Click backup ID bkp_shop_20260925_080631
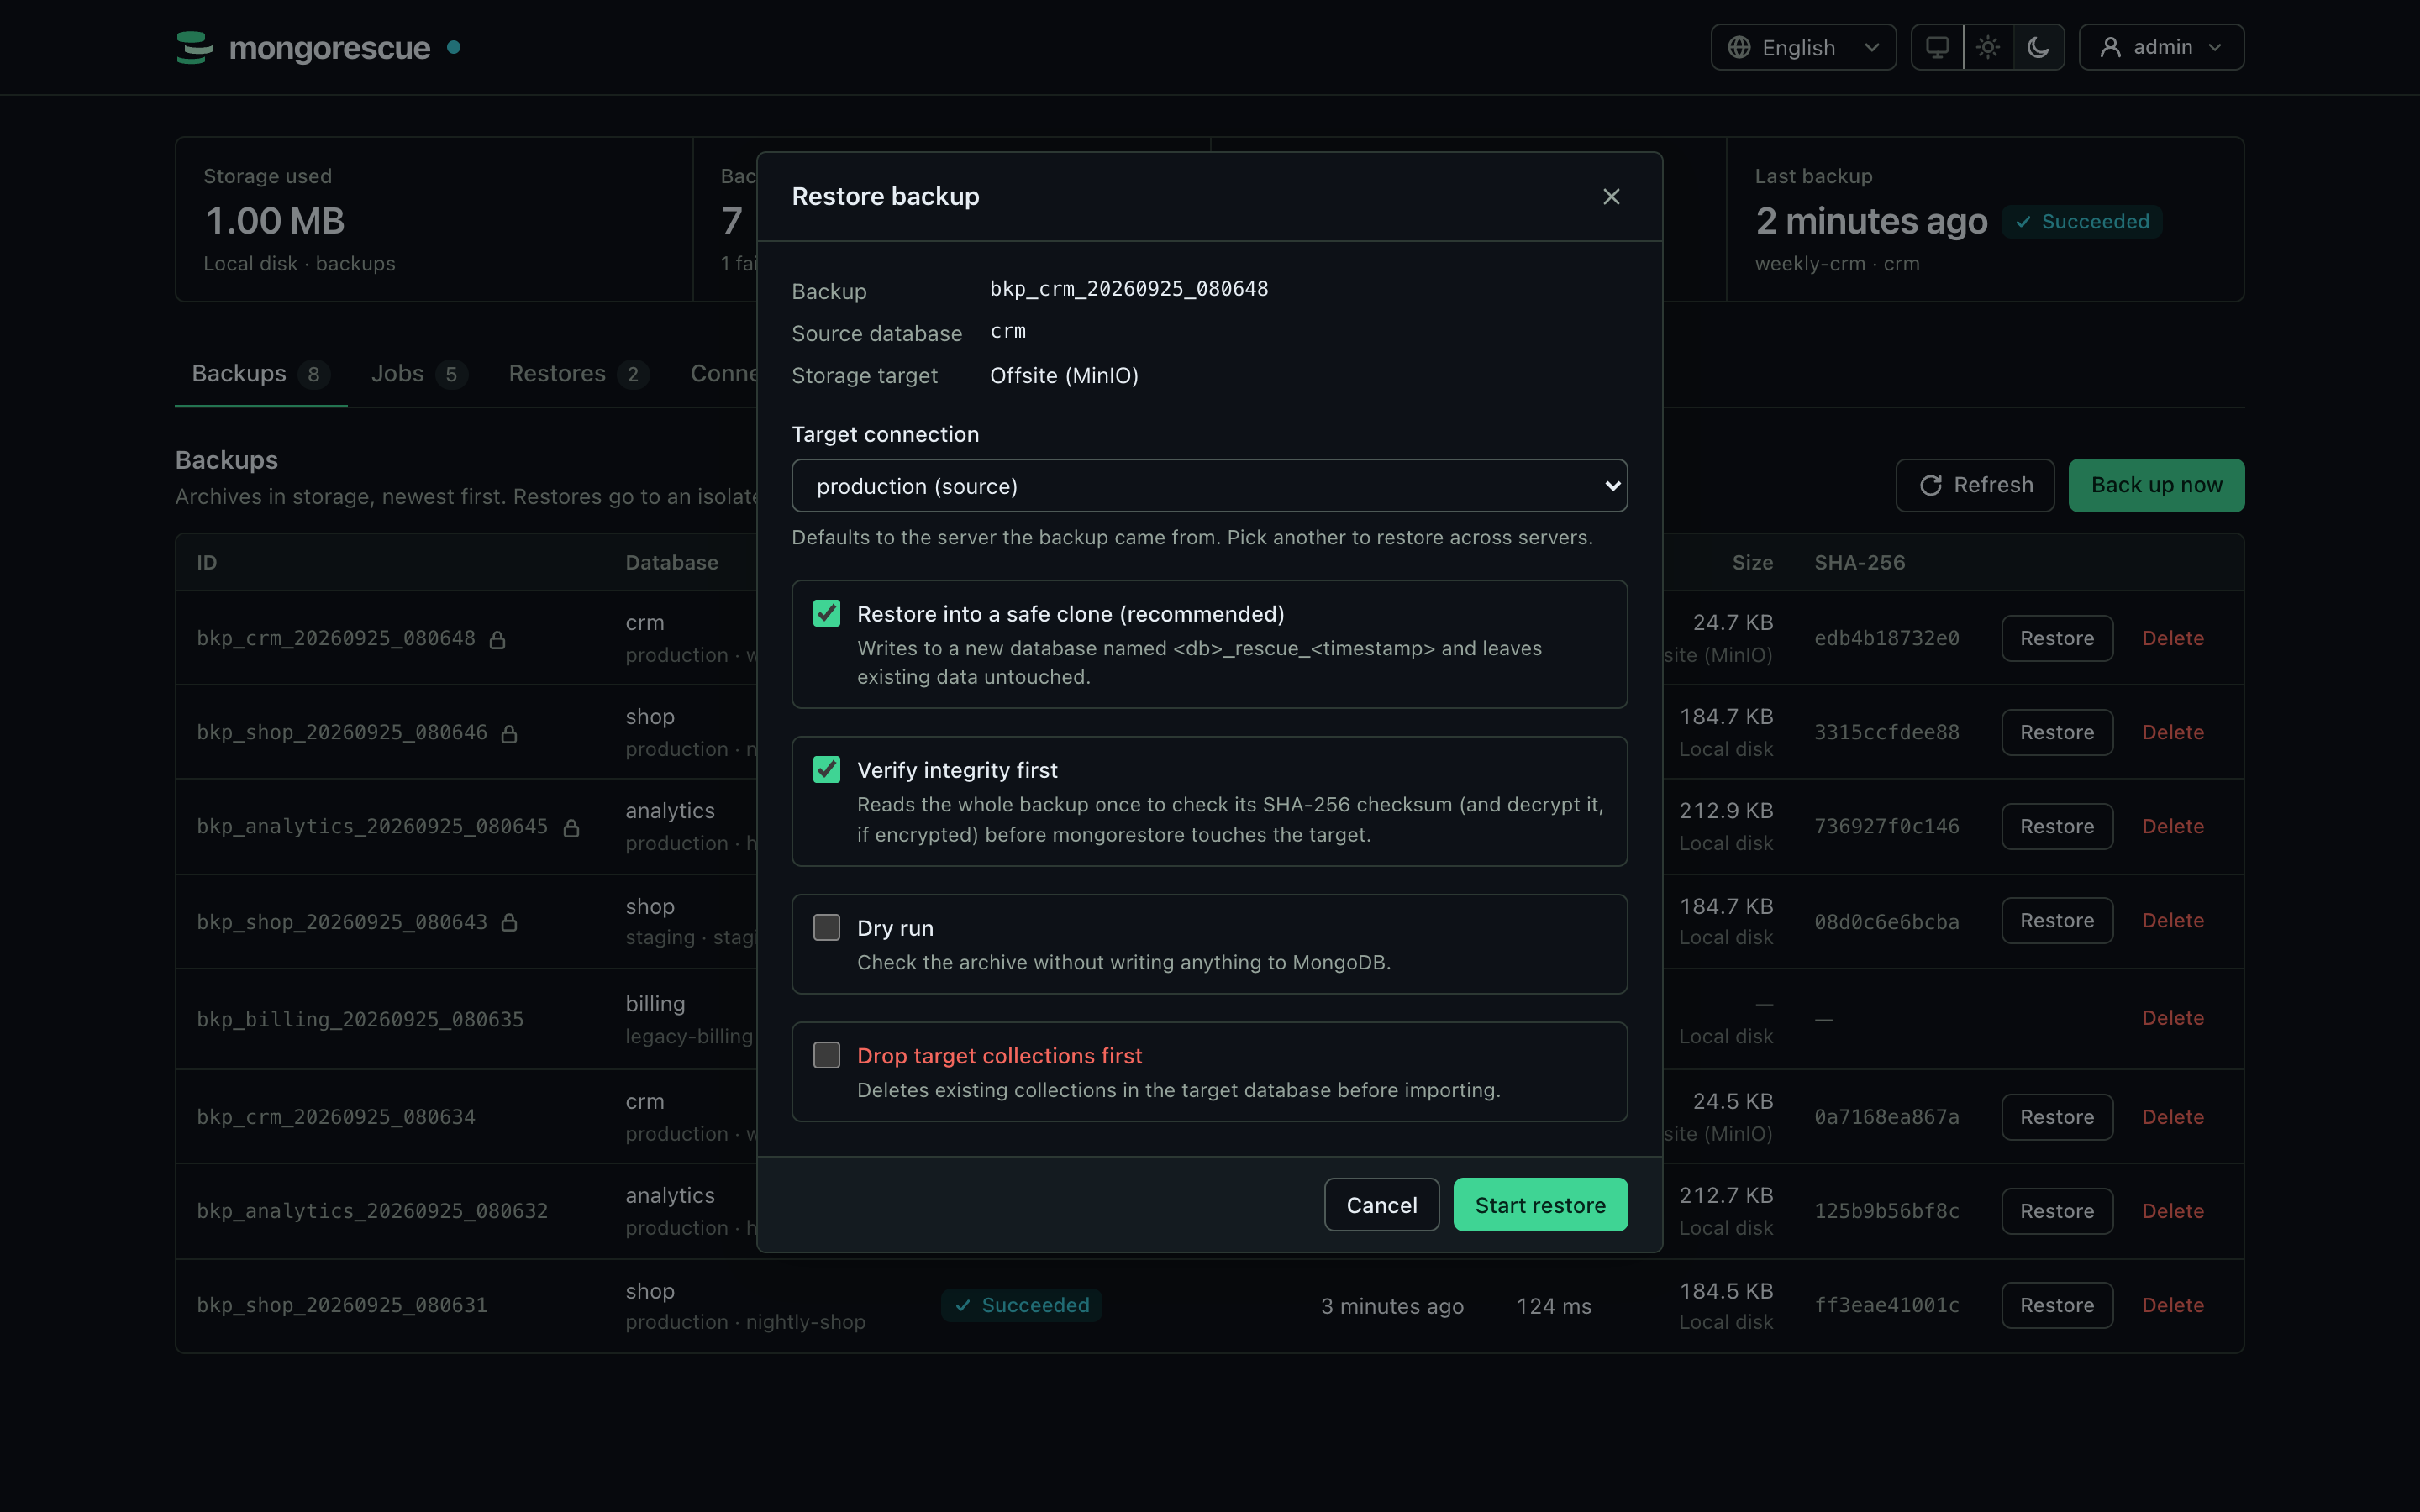 (342, 1305)
